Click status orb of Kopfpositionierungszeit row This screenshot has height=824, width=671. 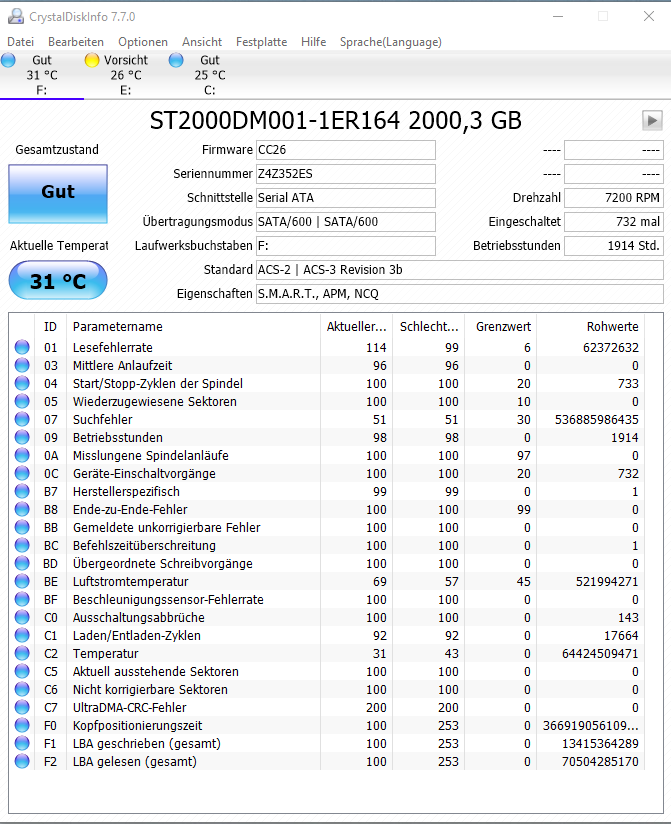(x=22, y=725)
